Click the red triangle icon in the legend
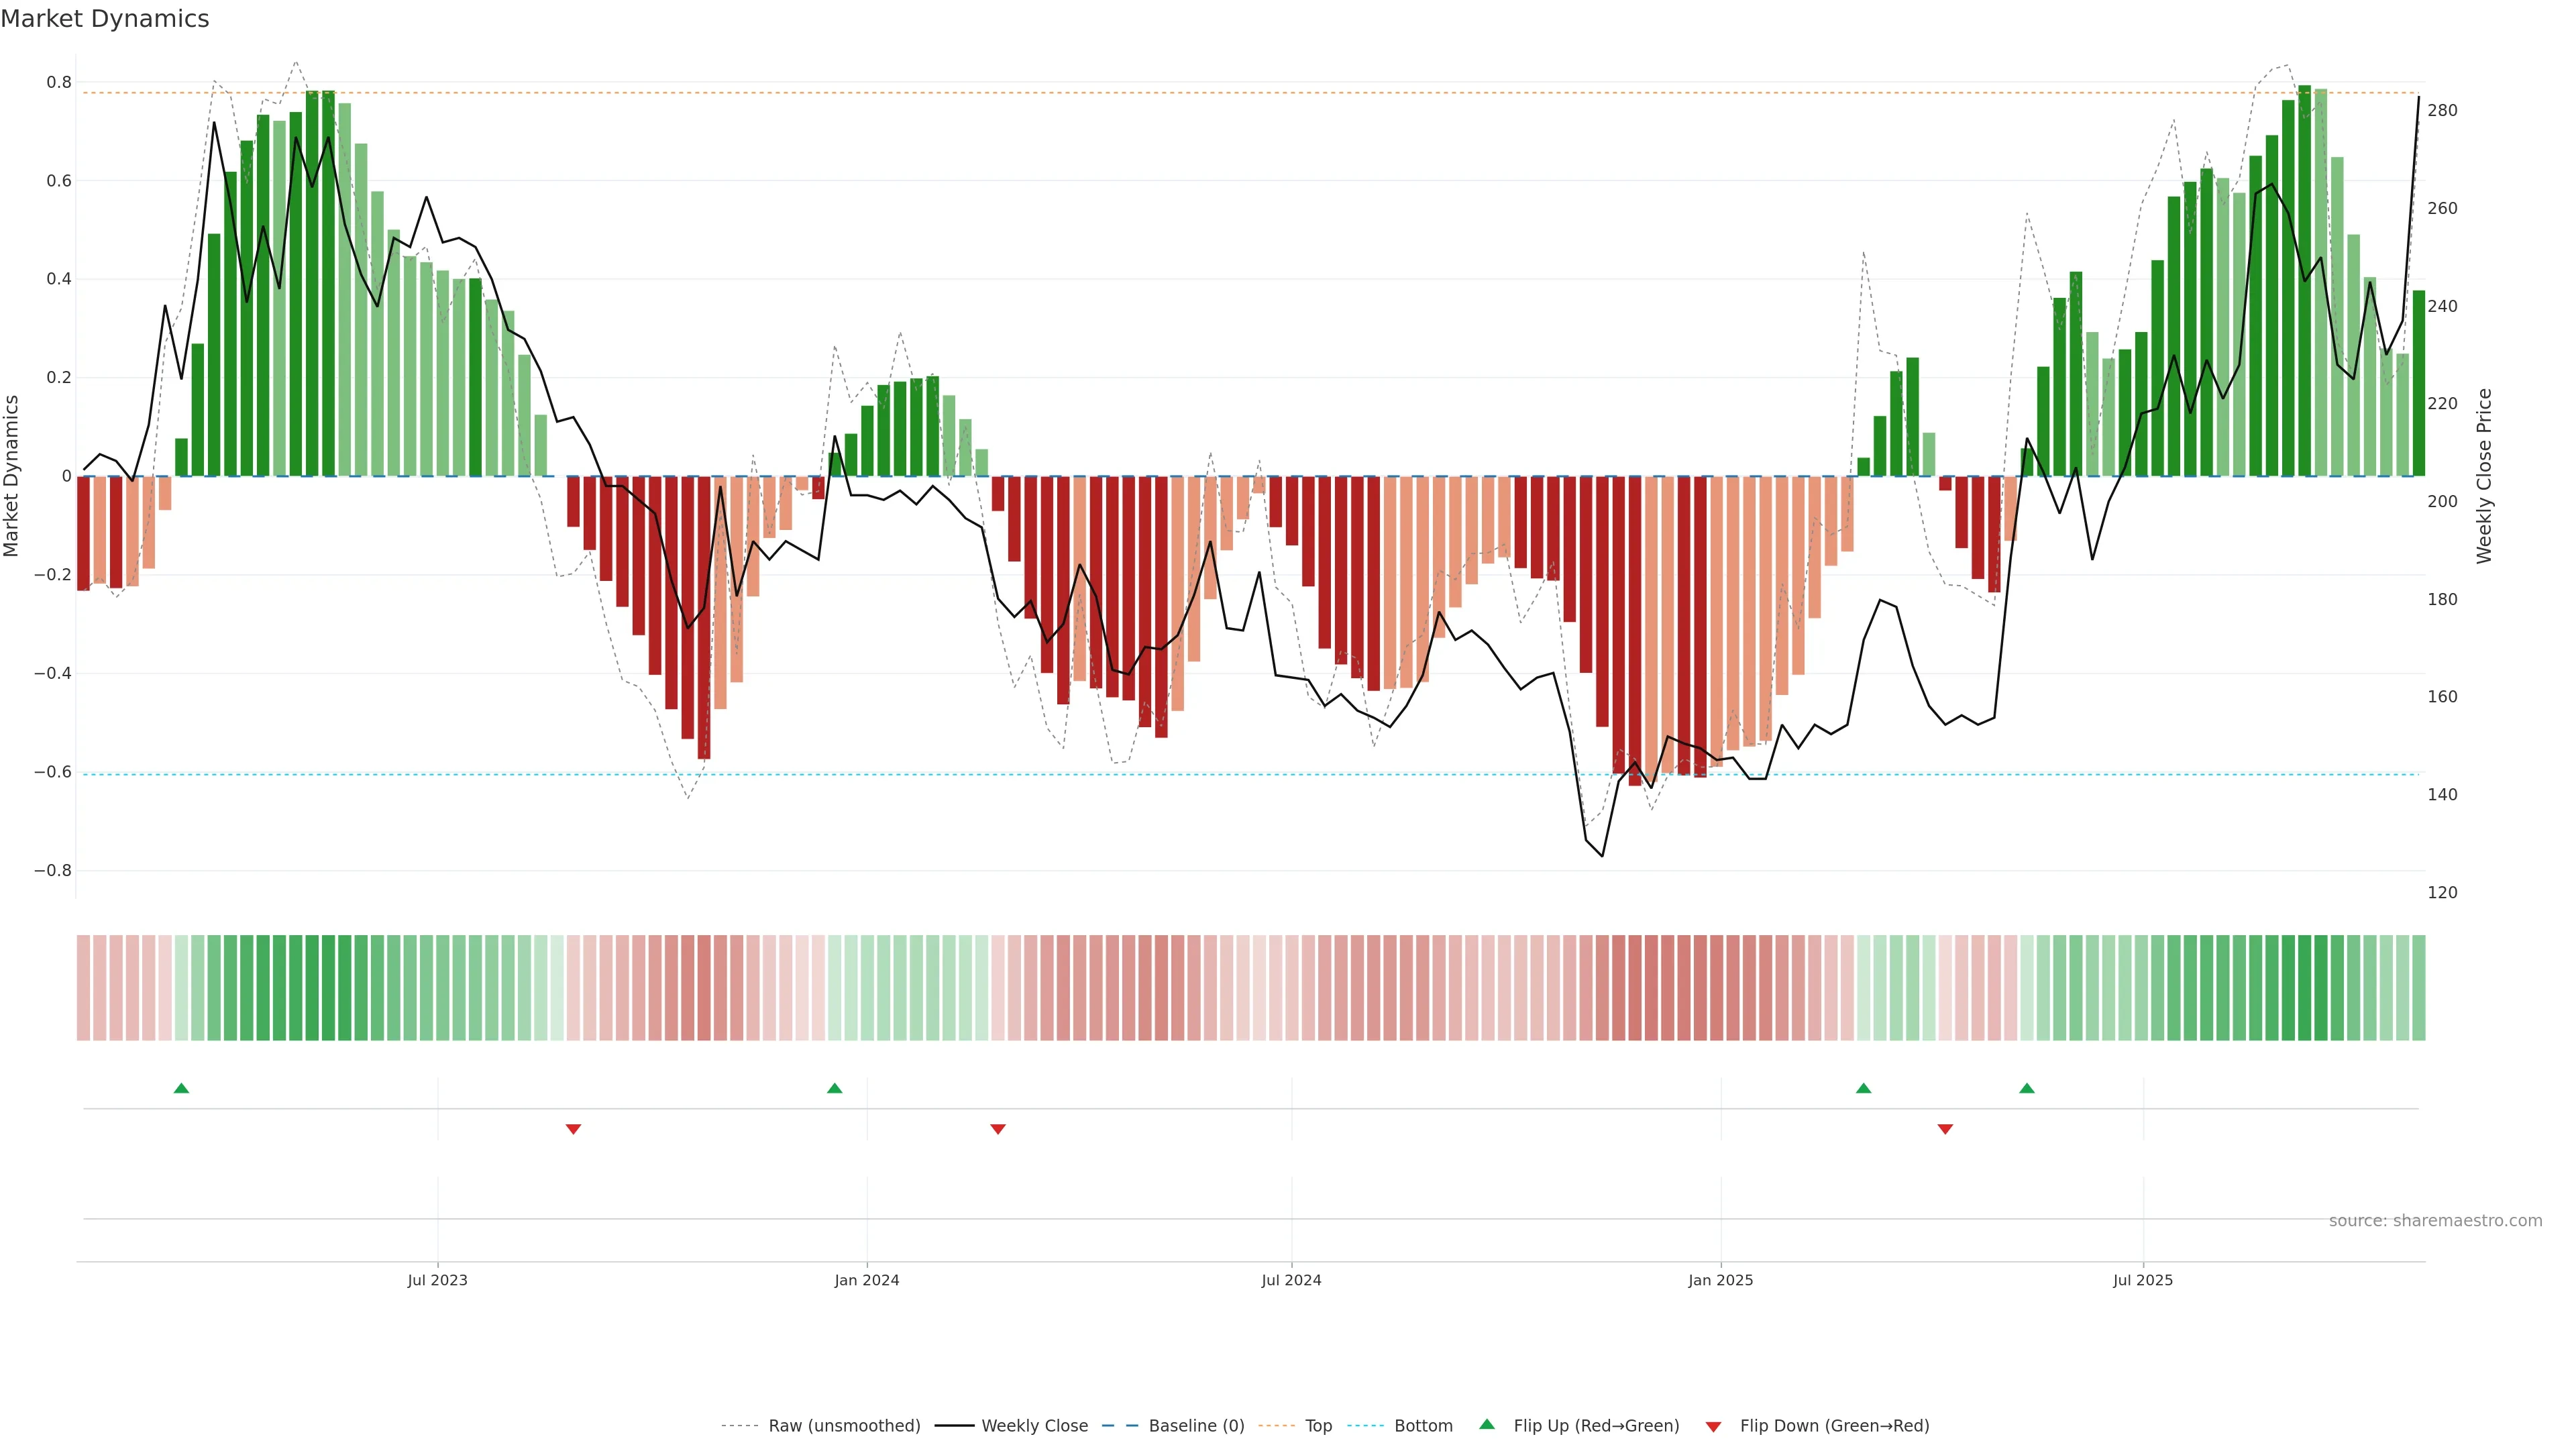Image resolution: width=2576 pixels, height=1449 pixels. pos(1713,1427)
